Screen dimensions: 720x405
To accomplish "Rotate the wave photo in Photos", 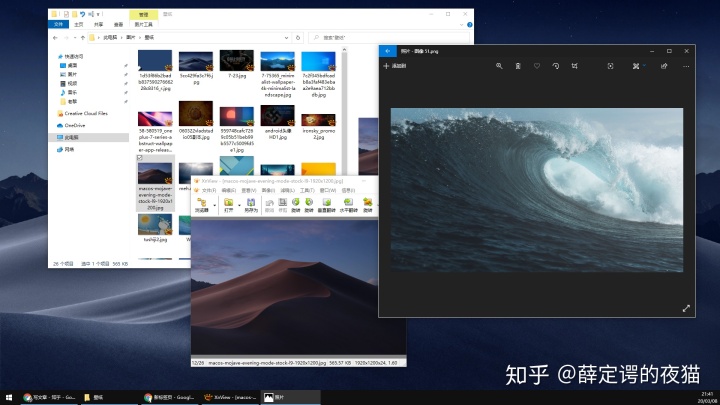I will click(556, 66).
